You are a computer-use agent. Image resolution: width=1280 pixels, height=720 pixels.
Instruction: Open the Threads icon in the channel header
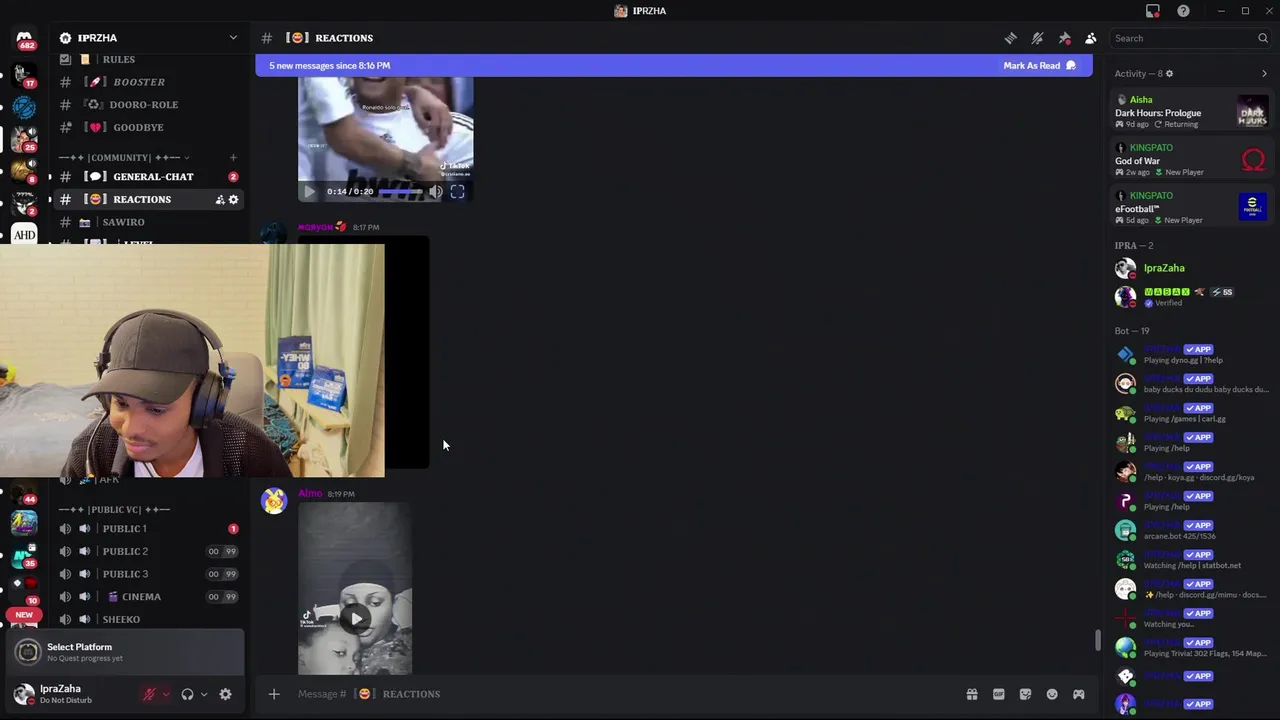click(x=1011, y=38)
